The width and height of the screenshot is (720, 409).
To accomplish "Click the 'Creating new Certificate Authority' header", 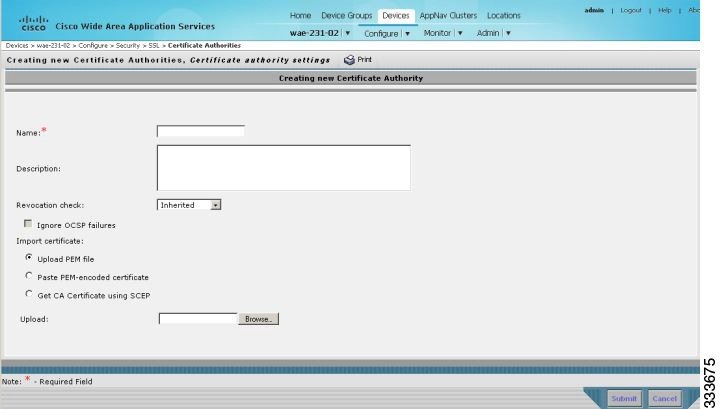I will 351,78.
